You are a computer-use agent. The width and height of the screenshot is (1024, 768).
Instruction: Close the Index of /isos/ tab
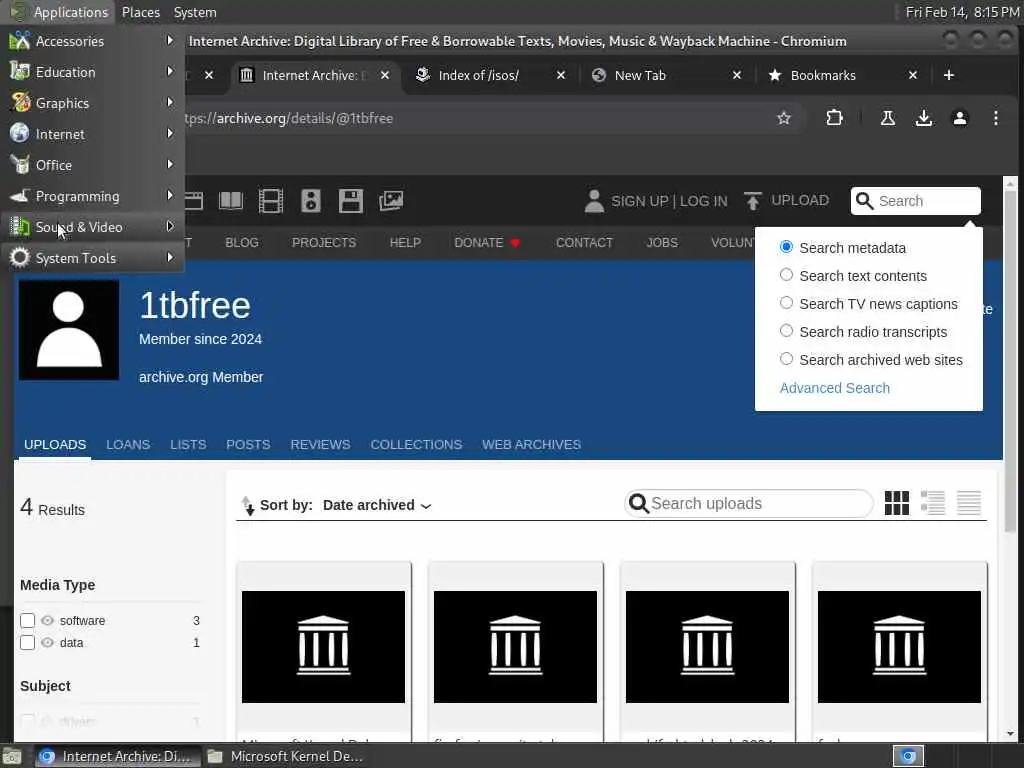(x=561, y=75)
